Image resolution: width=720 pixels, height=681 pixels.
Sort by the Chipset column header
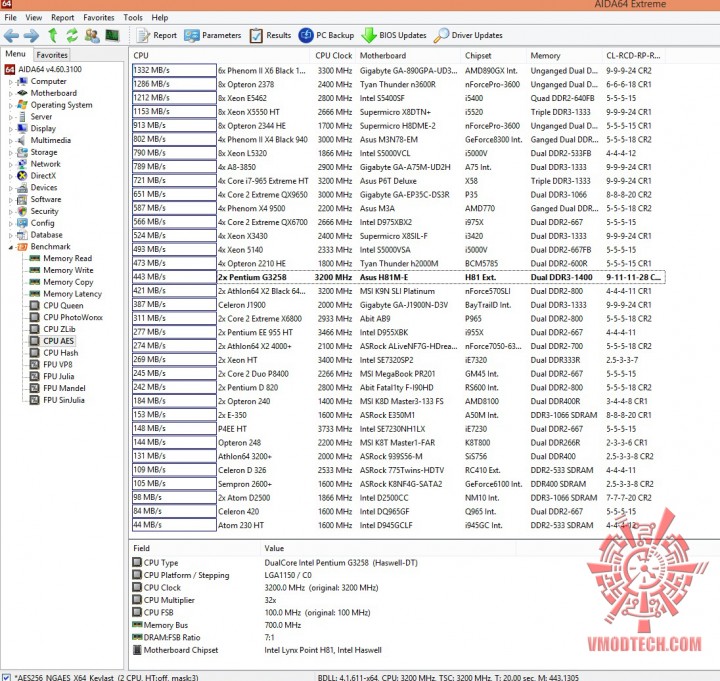494,56
